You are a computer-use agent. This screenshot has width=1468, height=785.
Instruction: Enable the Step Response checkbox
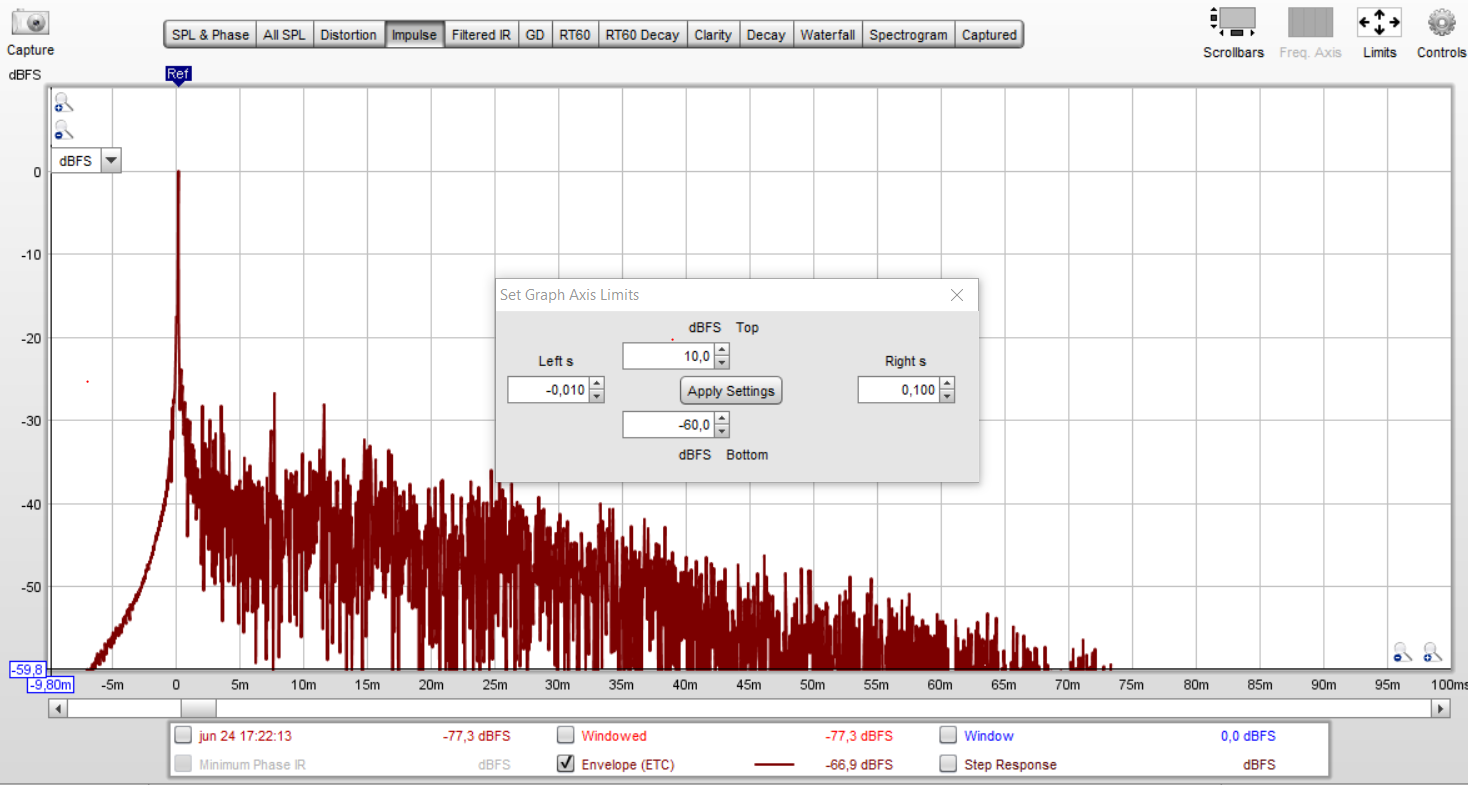(x=948, y=765)
